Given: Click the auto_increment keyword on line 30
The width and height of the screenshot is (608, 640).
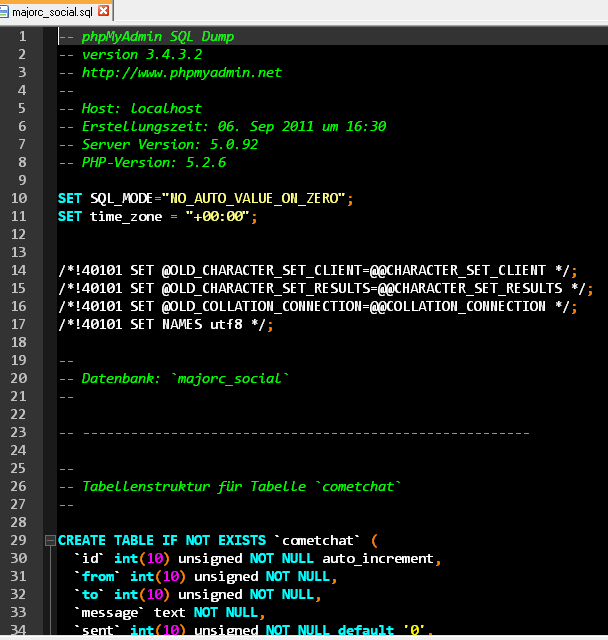Looking at the screenshot, I should [378, 559].
